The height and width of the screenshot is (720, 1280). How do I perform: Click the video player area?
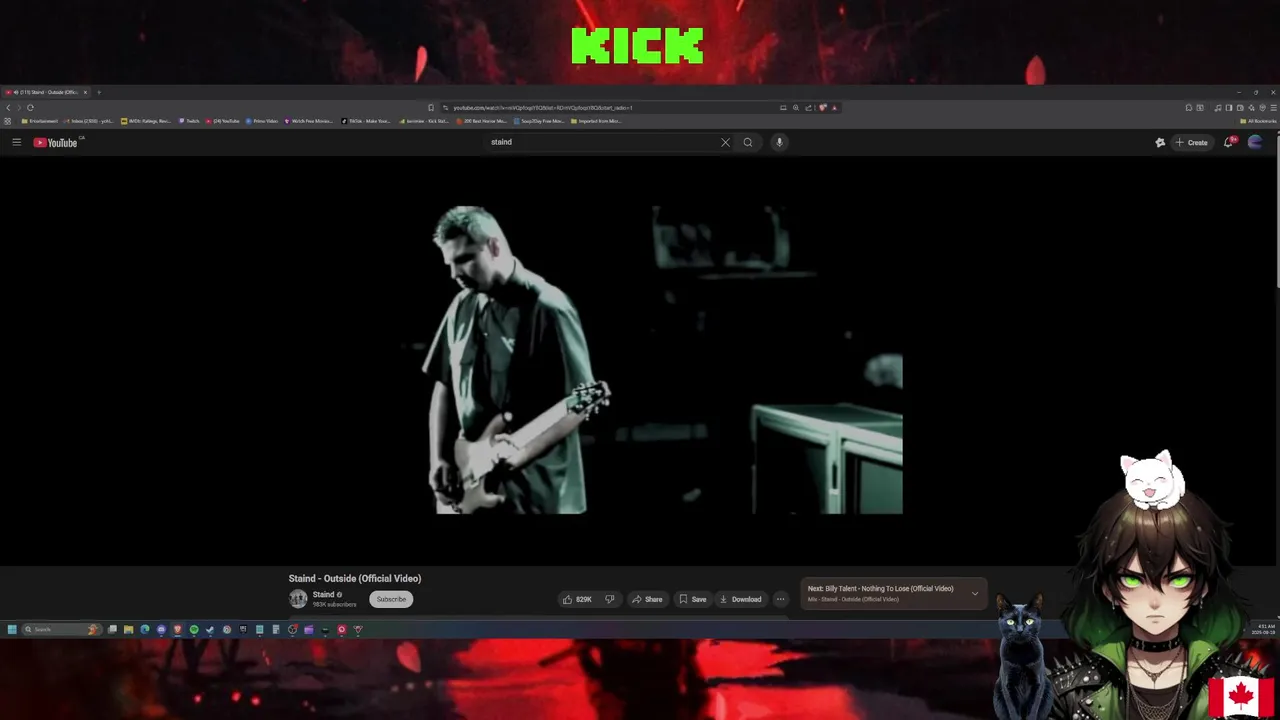[x=640, y=360]
